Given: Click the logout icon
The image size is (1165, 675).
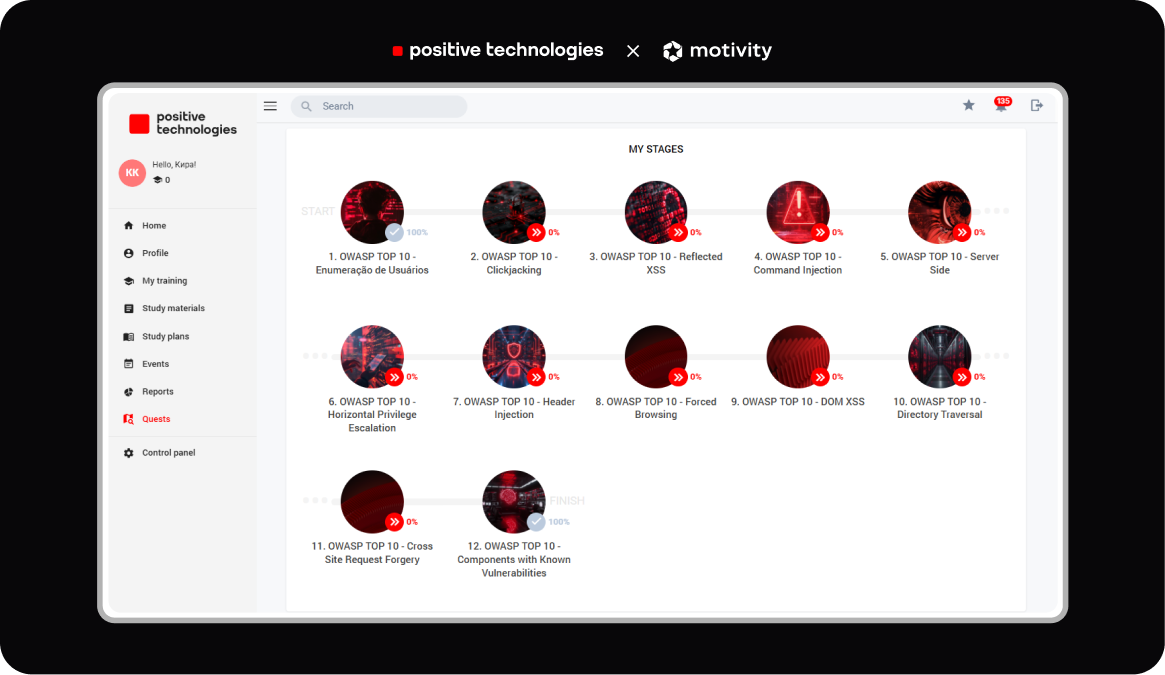Looking at the screenshot, I should click(x=1037, y=105).
